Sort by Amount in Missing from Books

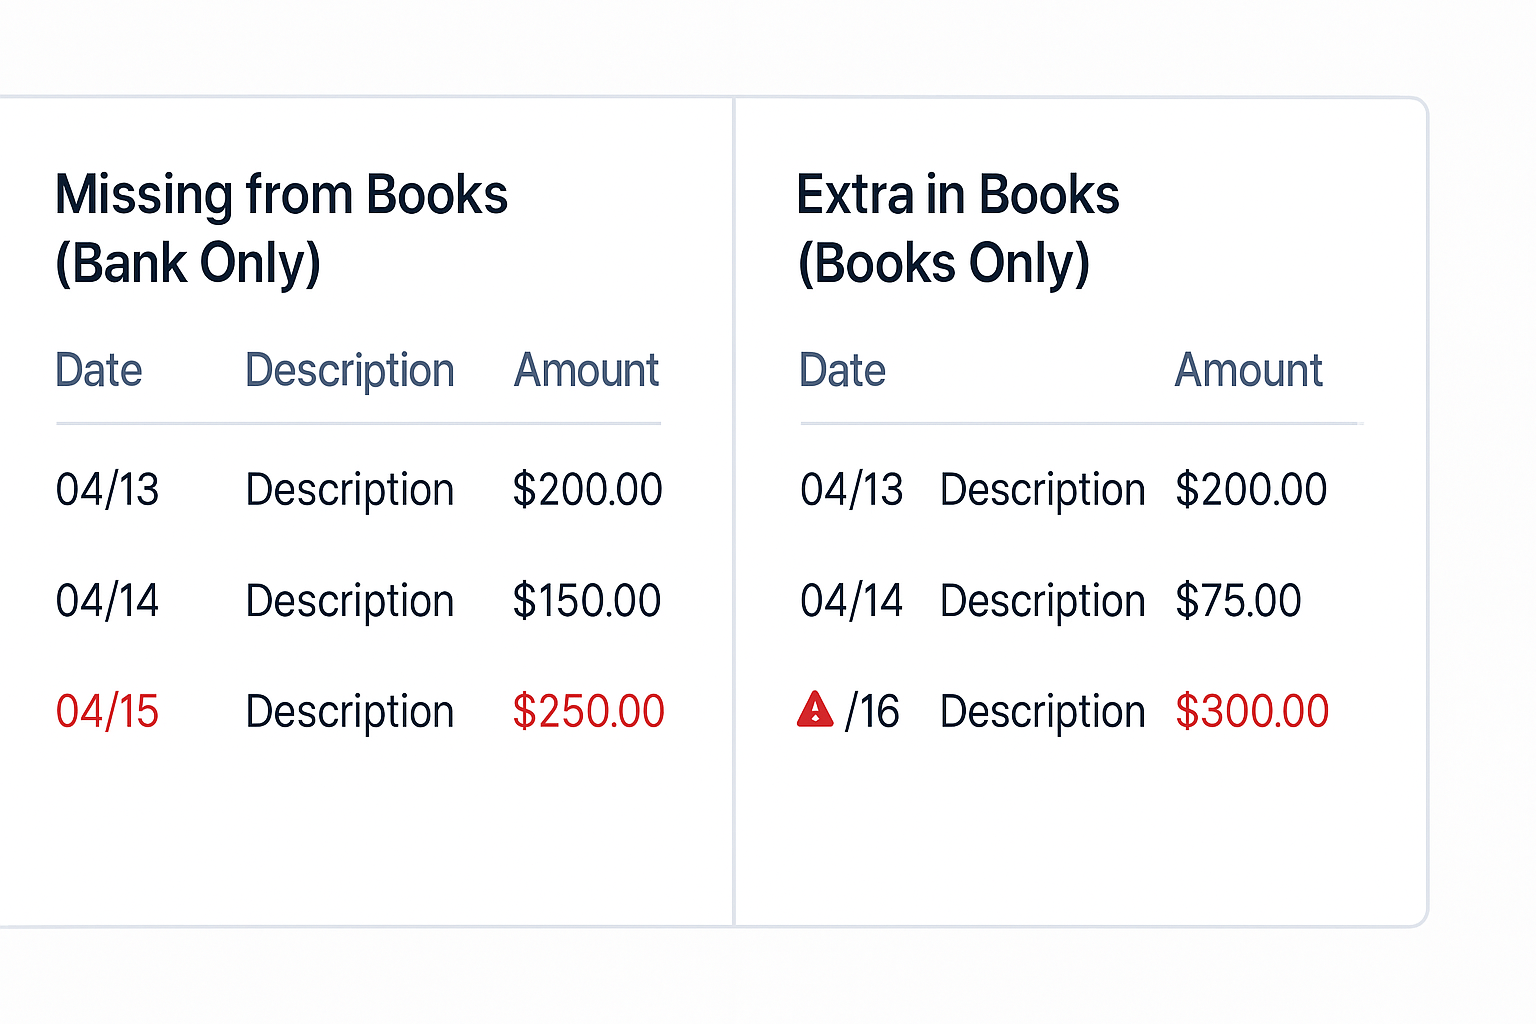click(586, 370)
